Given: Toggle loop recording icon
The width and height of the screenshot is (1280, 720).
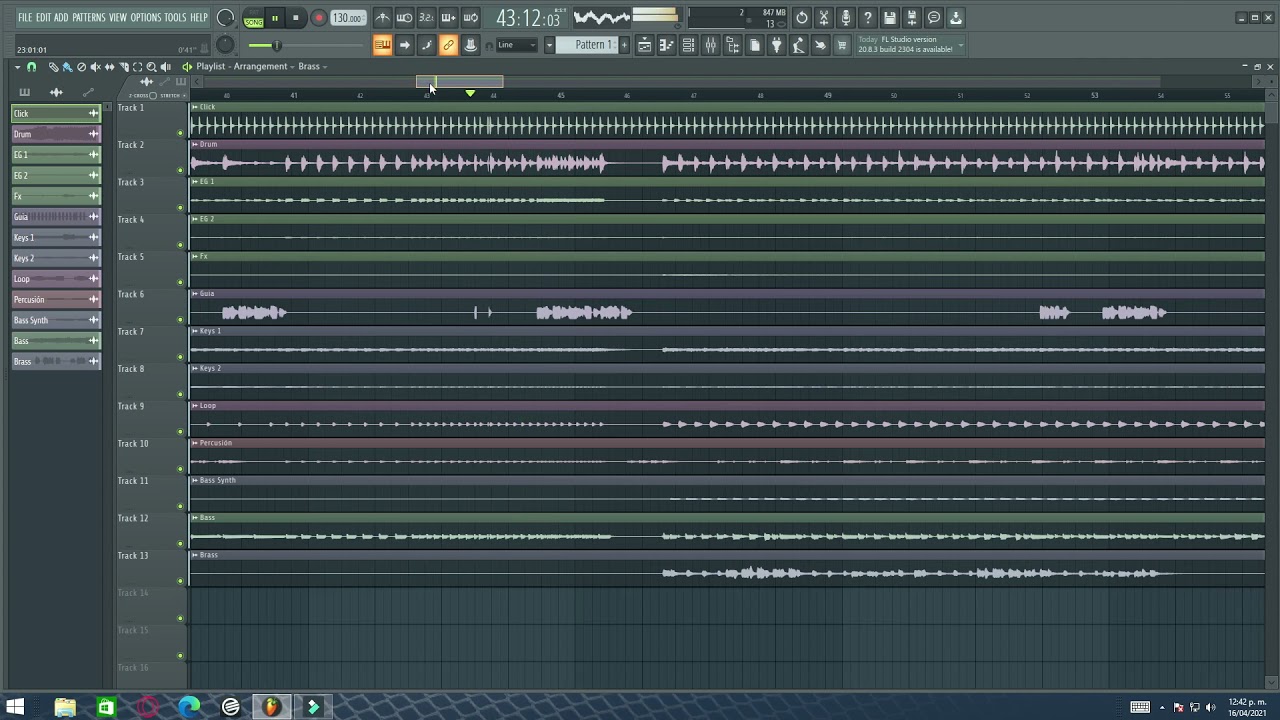Looking at the screenshot, I should pyautogui.click(x=471, y=18).
